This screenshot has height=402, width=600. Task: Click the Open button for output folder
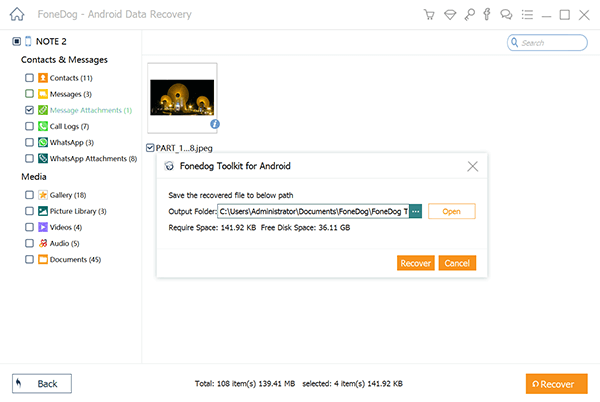click(x=452, y=211)
